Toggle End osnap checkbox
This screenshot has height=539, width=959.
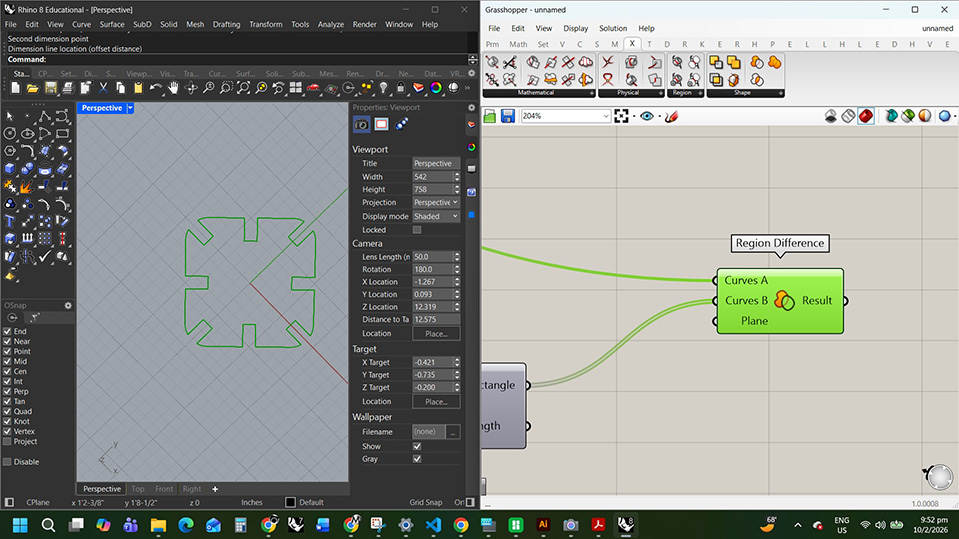click(x=7, y=332)
